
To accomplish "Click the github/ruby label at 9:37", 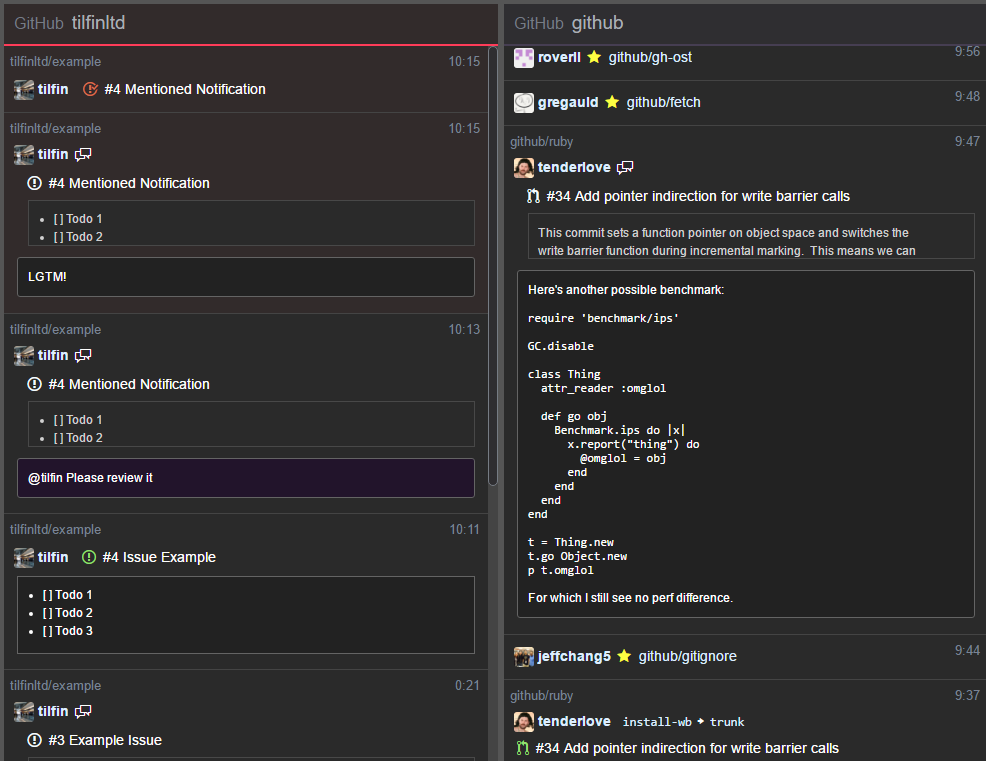I will click(541, 696).
